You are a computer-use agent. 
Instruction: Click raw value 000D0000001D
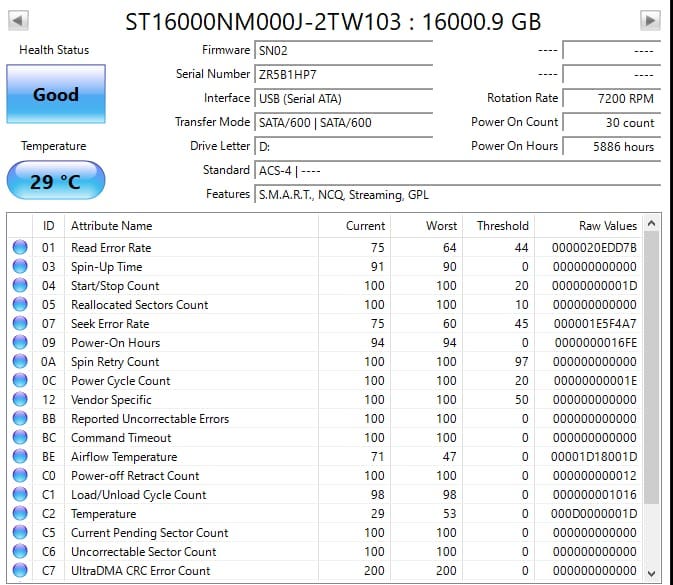click(594, 514)
